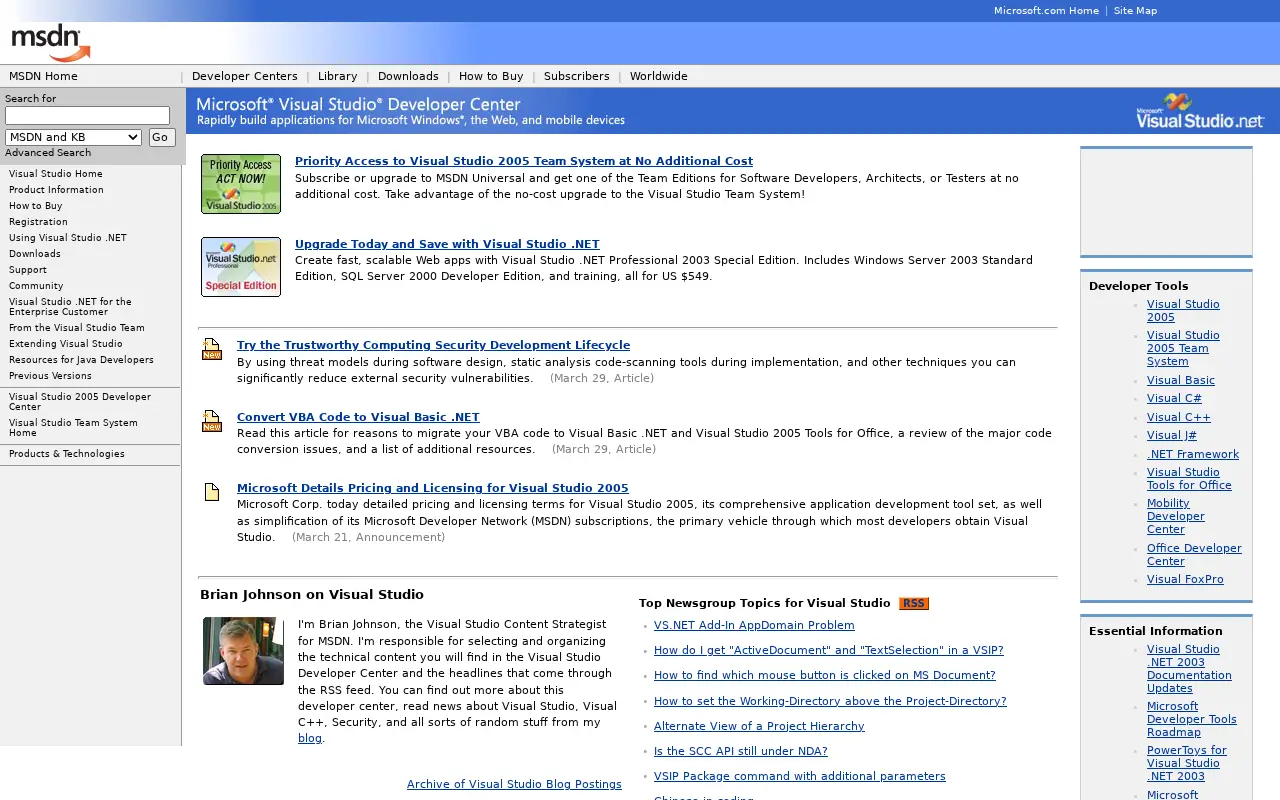Open Alternate View of a Project Hierarchy topic
1280x800 pixels.
pos(759,726)
